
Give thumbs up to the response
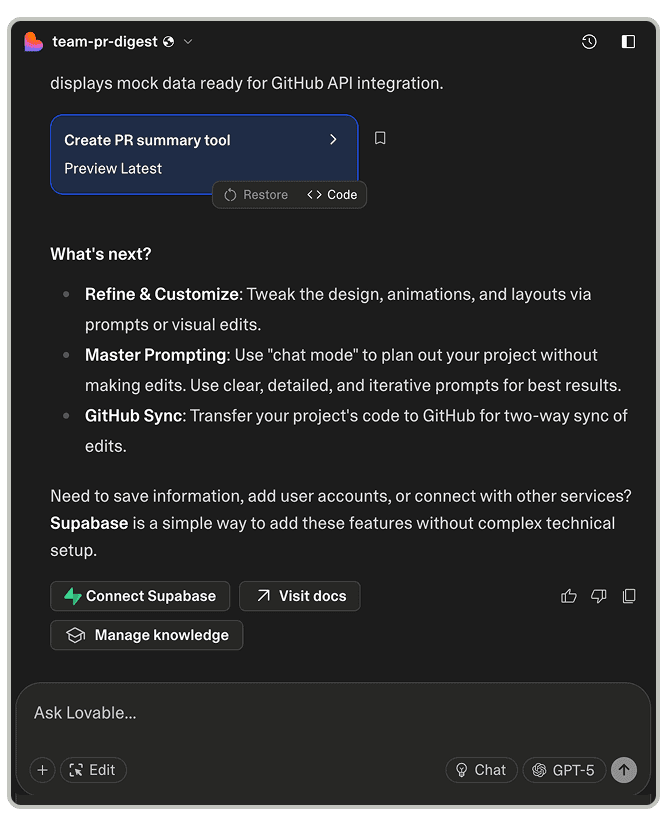[569, 596]
